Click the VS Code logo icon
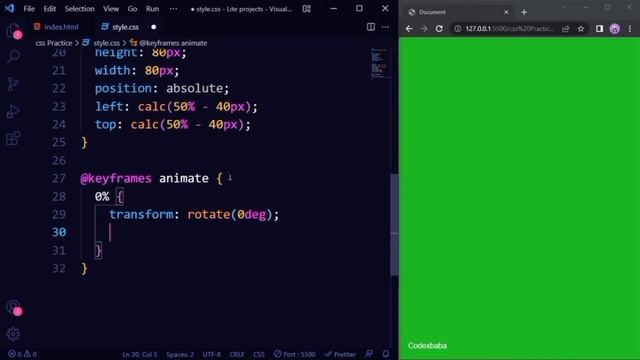Image resolution: width=640 pixels, height=360 pixels. pos(9,8)
